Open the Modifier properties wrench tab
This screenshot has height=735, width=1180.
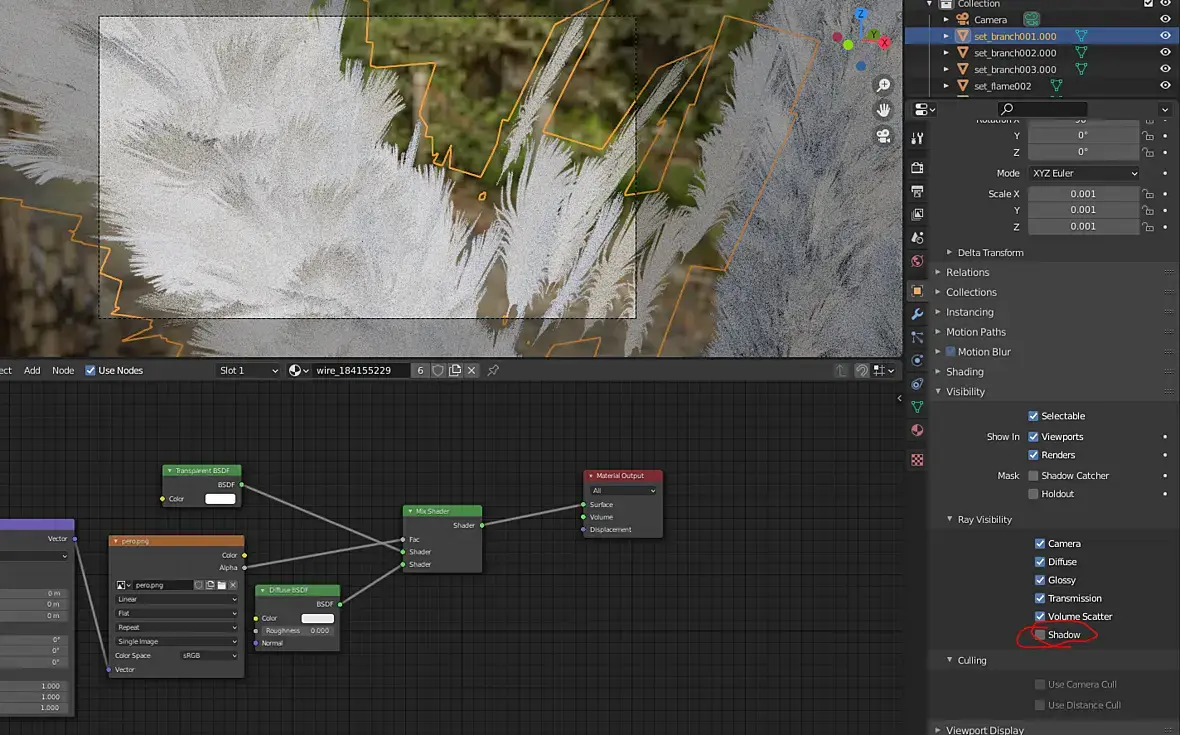pyautogui.click(x=917, y=314)
